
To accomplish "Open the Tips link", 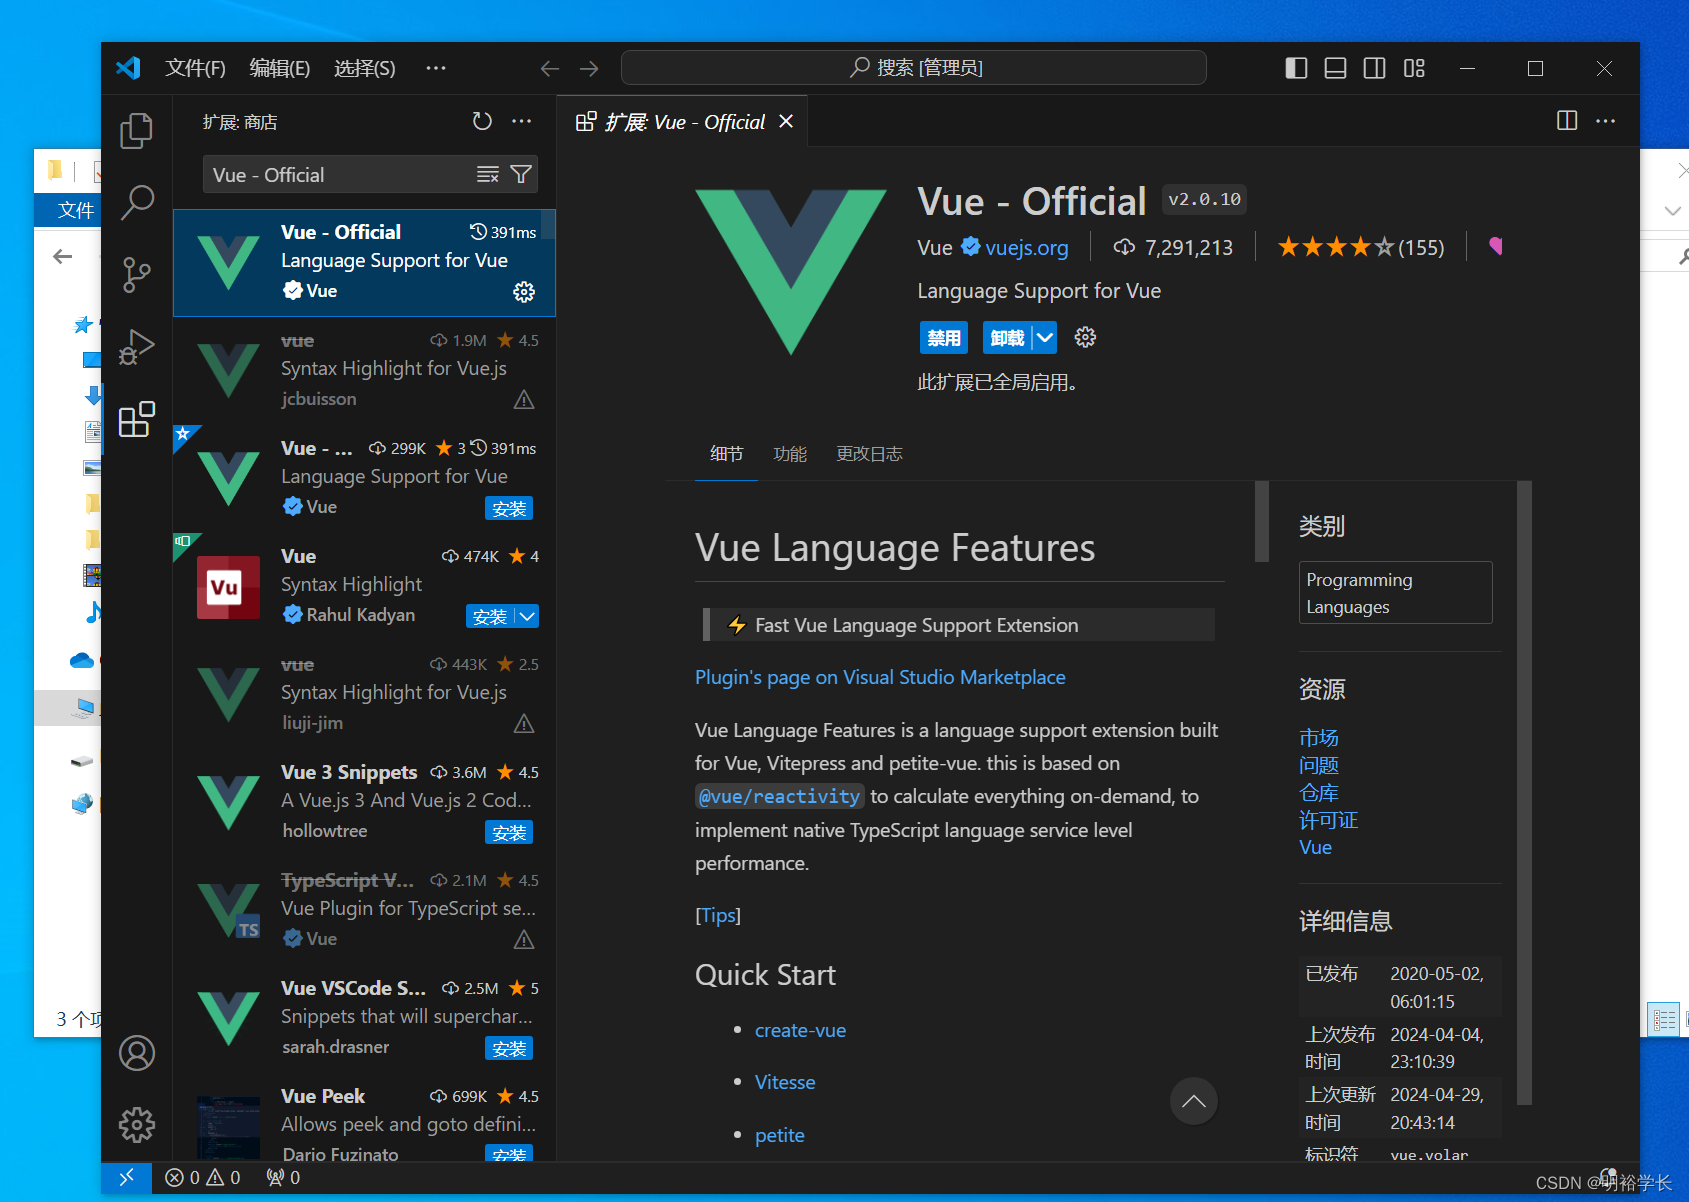I will coord(718,915).
